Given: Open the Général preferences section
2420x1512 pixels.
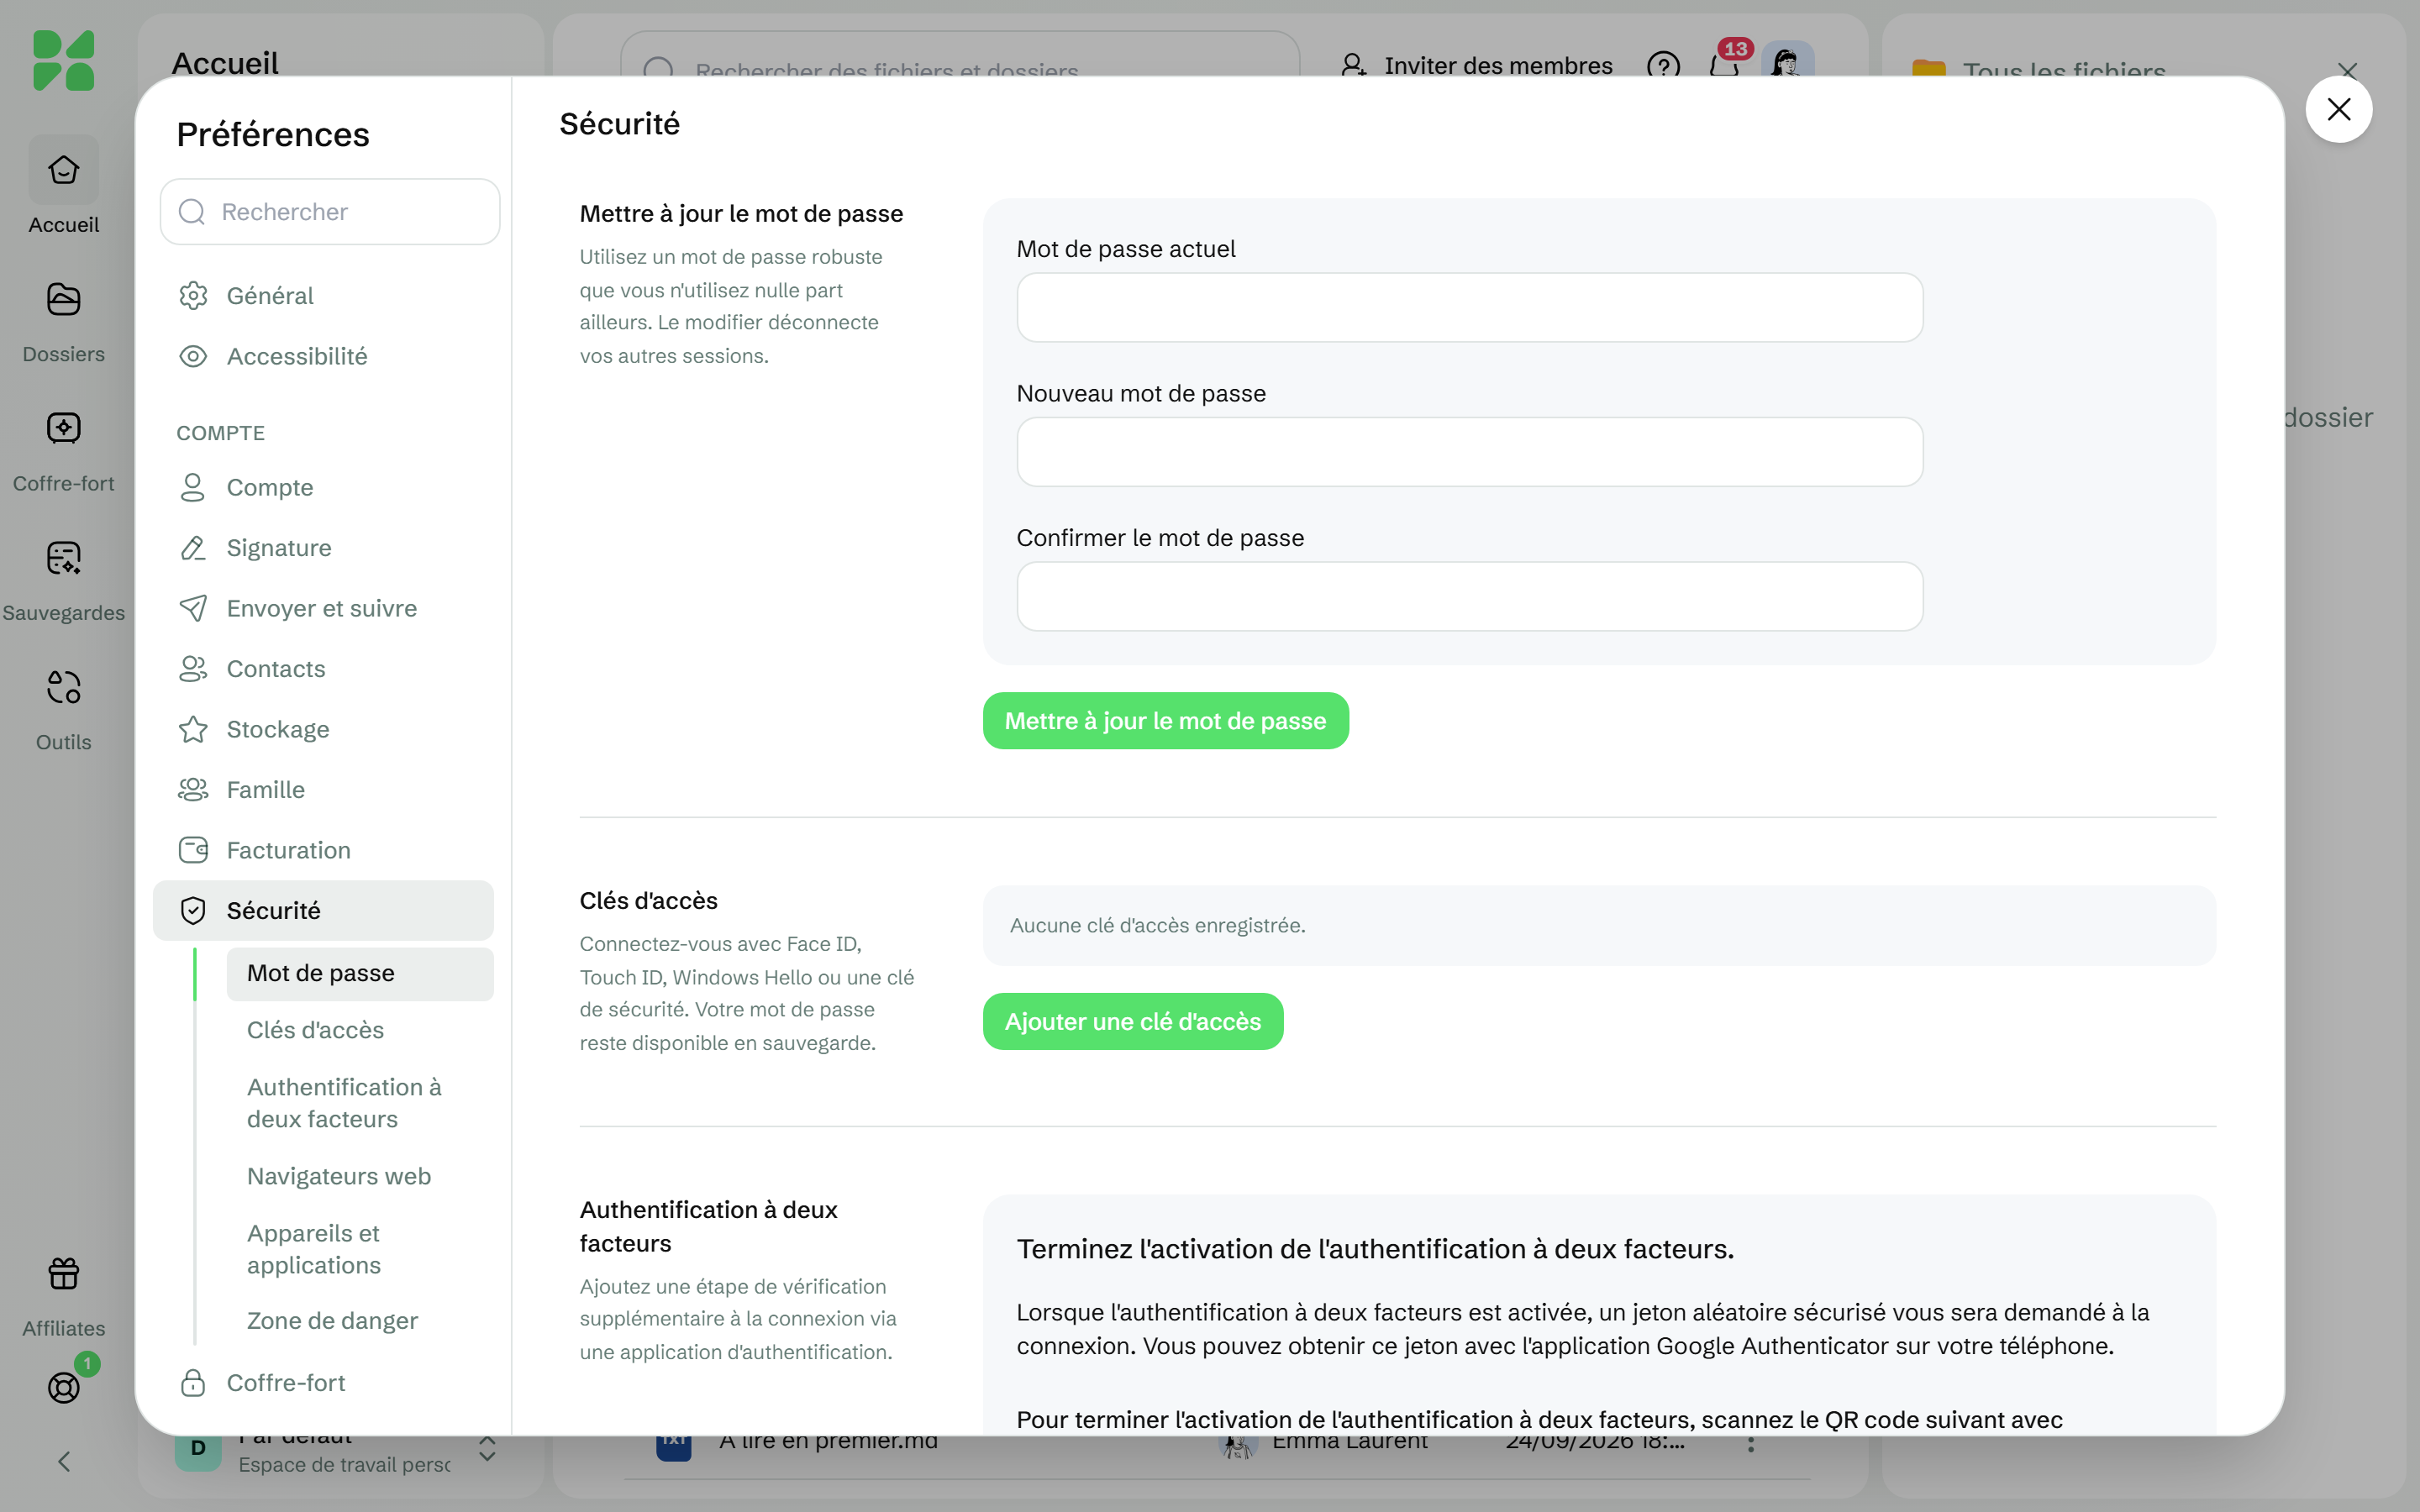Looking at the screenshot, I should point(323,296).
